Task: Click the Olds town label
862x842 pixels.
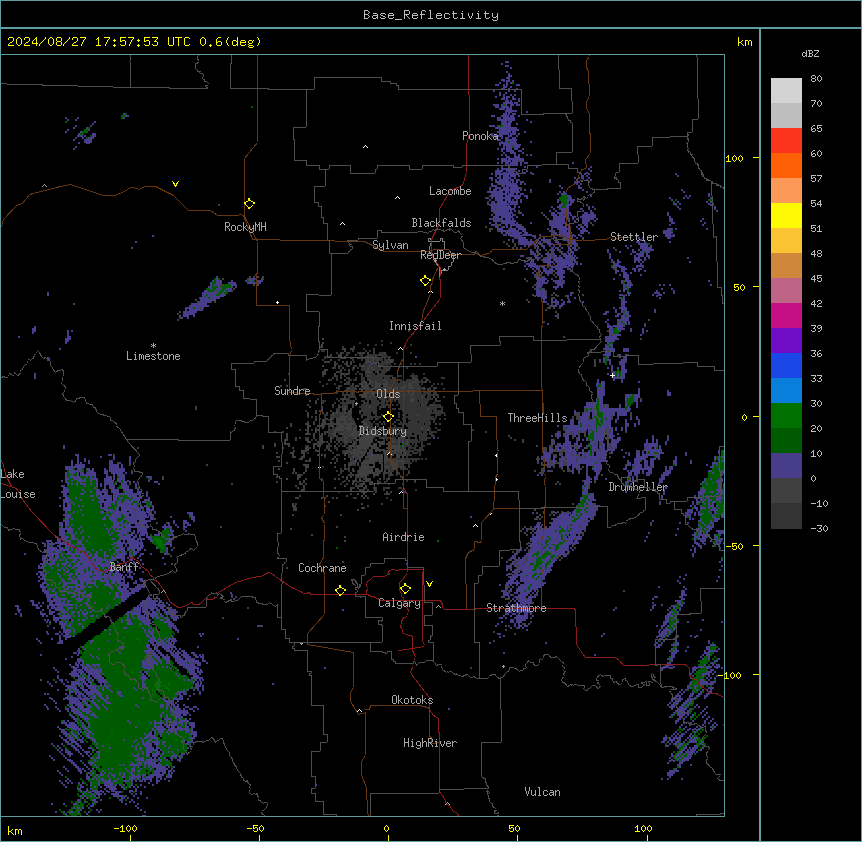Action: pyautogui.click(x=388, y=394)
